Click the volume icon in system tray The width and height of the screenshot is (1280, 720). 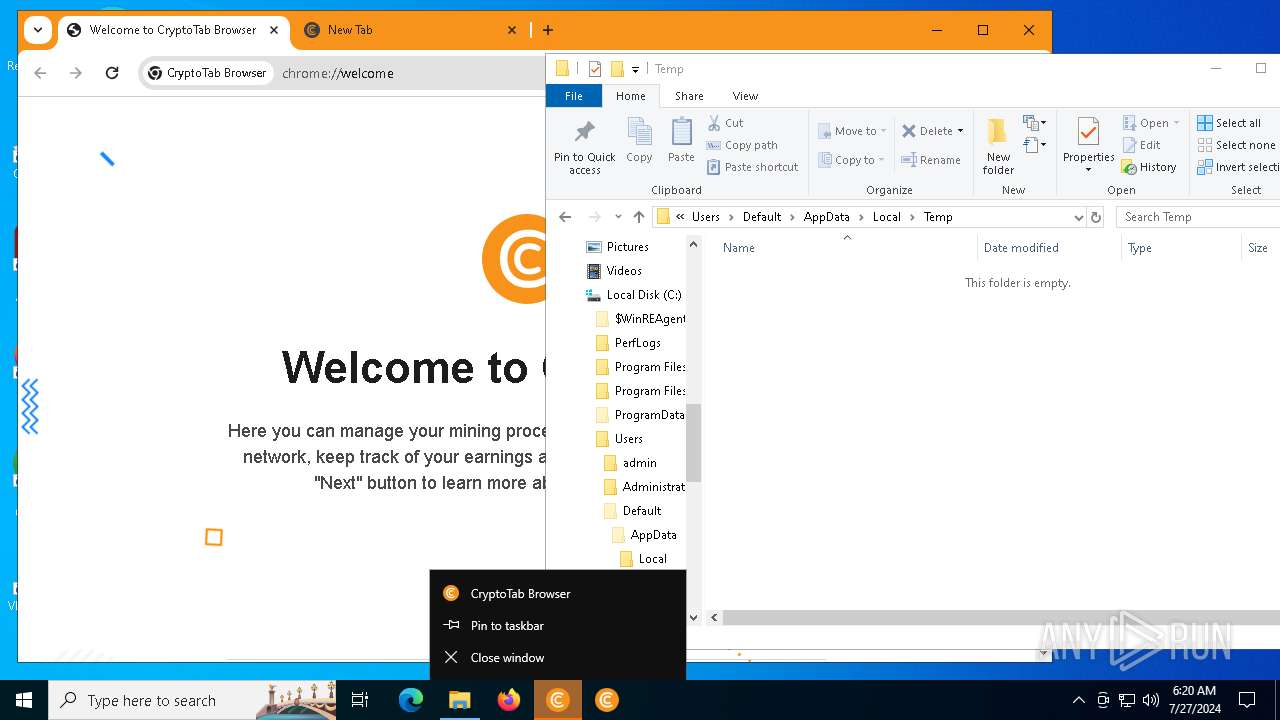[1150, 700]
